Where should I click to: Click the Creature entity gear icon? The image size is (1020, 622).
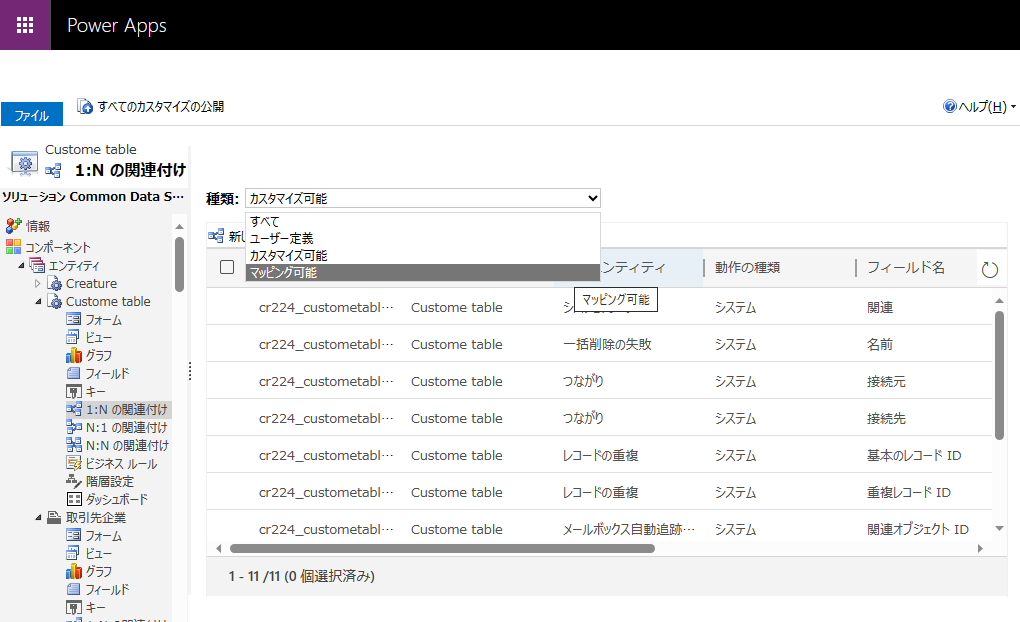(55, 284)
